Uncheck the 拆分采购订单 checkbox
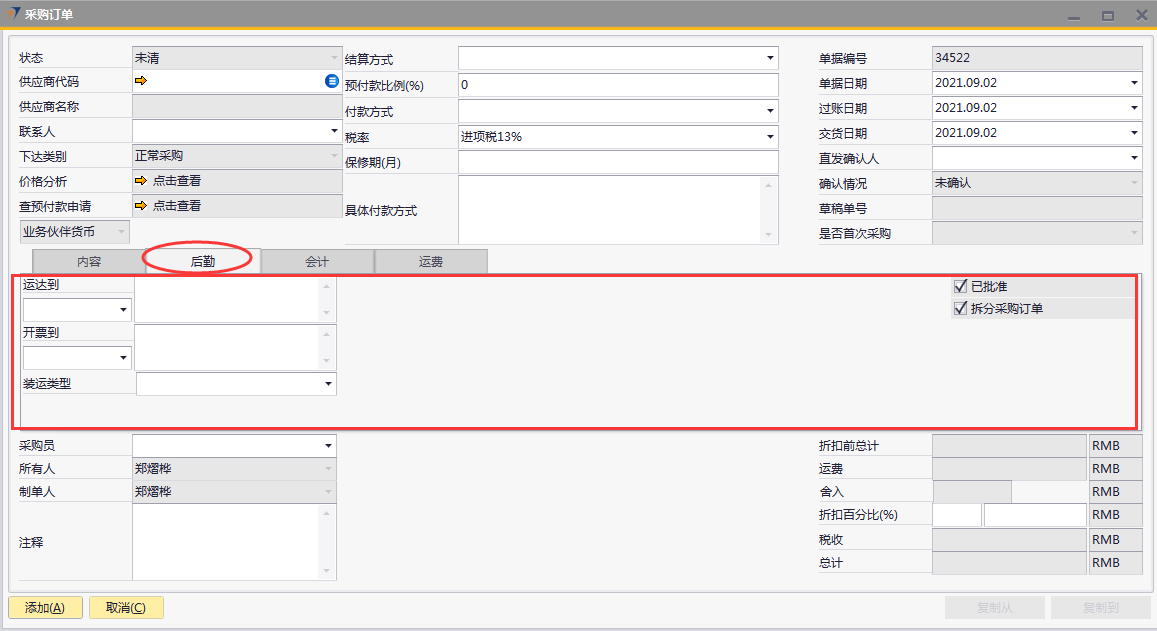This screenshot has width=1157, height=631. [x=961, y=308]
